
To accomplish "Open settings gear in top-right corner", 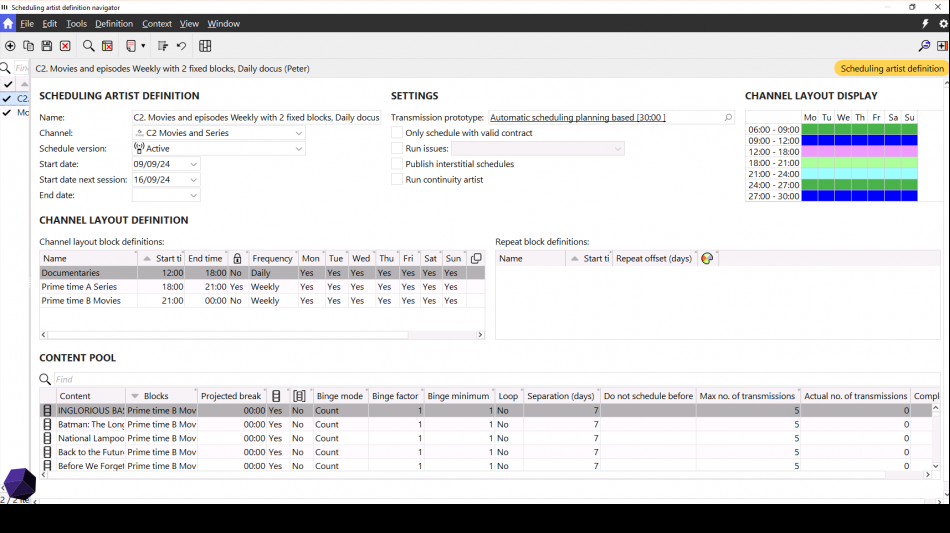I will point(942,23).
